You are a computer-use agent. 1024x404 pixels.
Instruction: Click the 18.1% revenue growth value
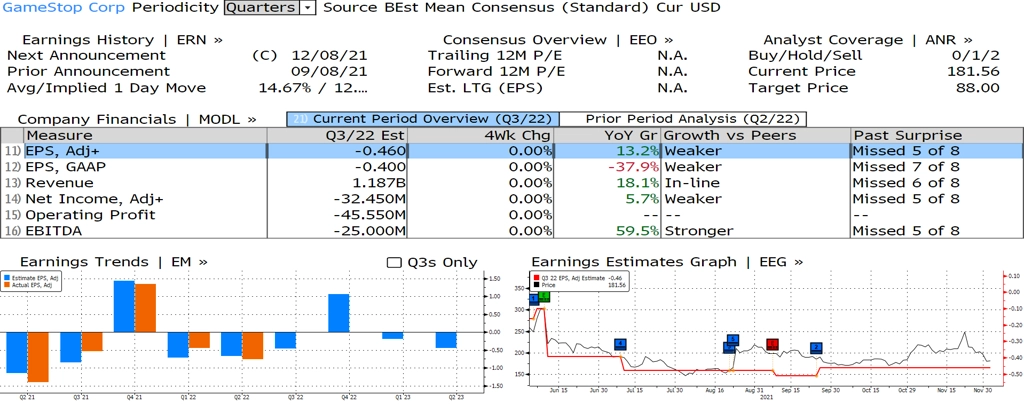[x=637, y=183]
